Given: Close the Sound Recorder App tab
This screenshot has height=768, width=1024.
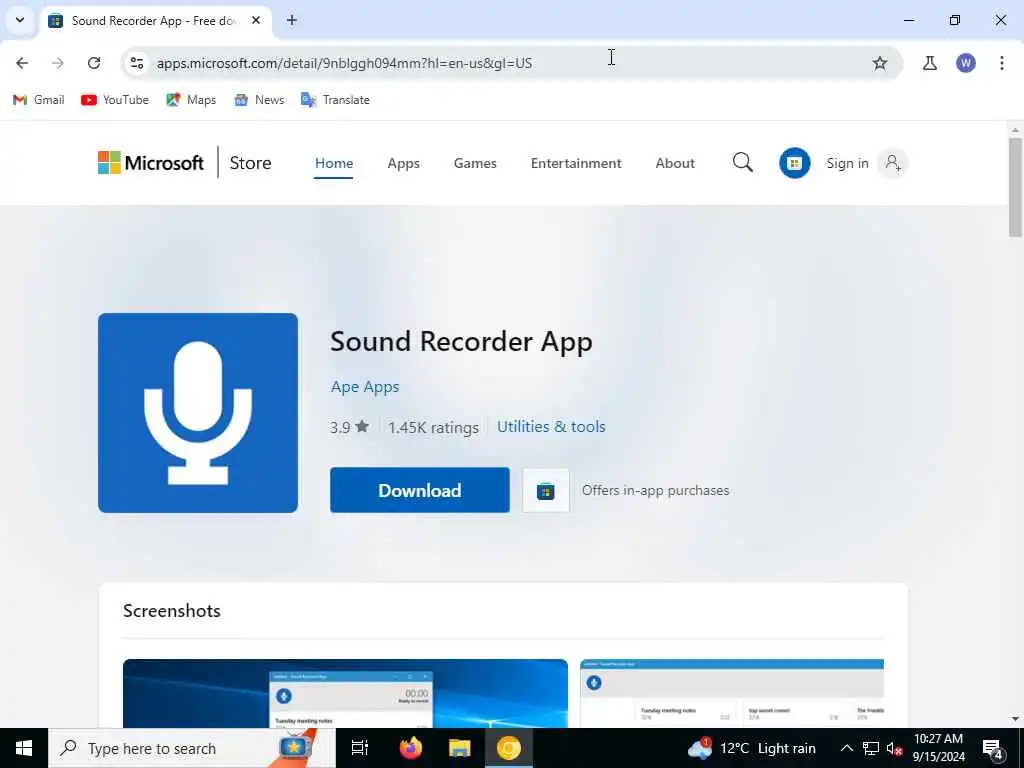Looking at the screenshot, I should 256,20.
